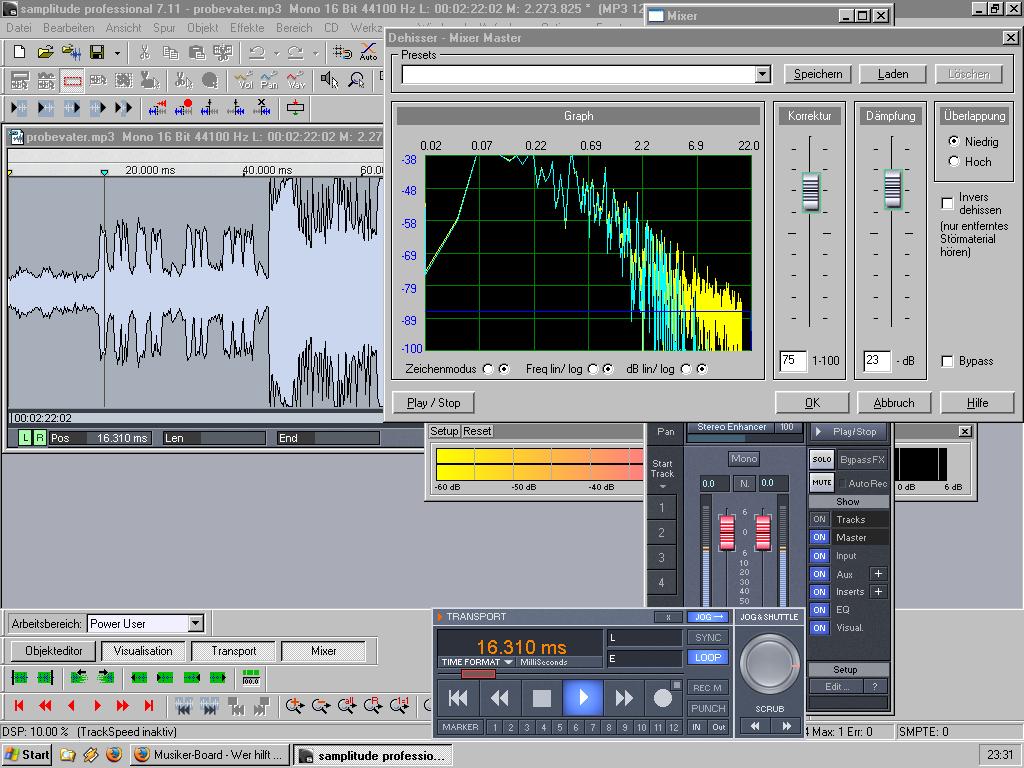Toggle the Input ON switch in mixer
This screenshot has width=1024, height=768.
[x=819, y=556]
